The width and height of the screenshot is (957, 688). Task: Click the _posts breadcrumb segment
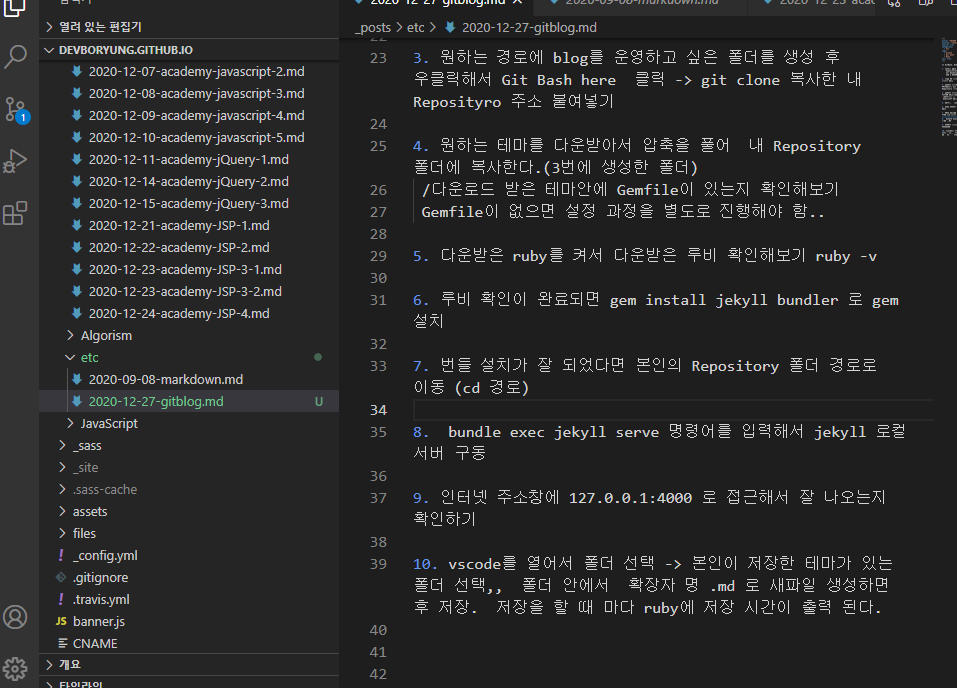tap(373, 27)
